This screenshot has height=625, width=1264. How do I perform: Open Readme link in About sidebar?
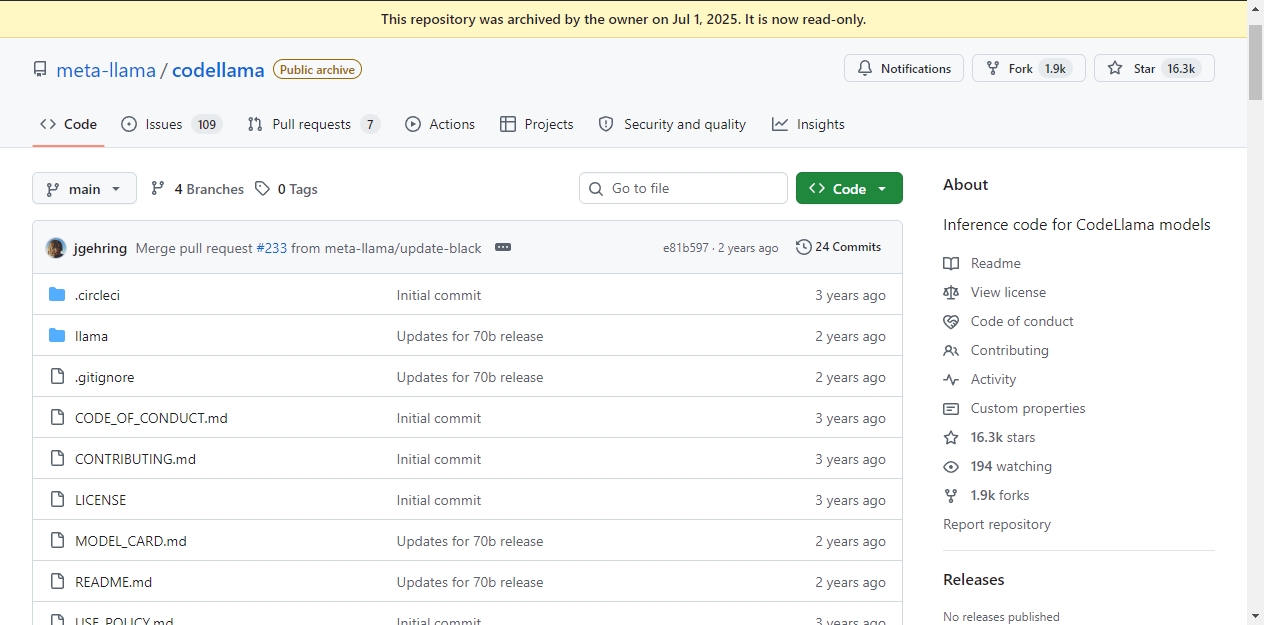click(995, 263)
